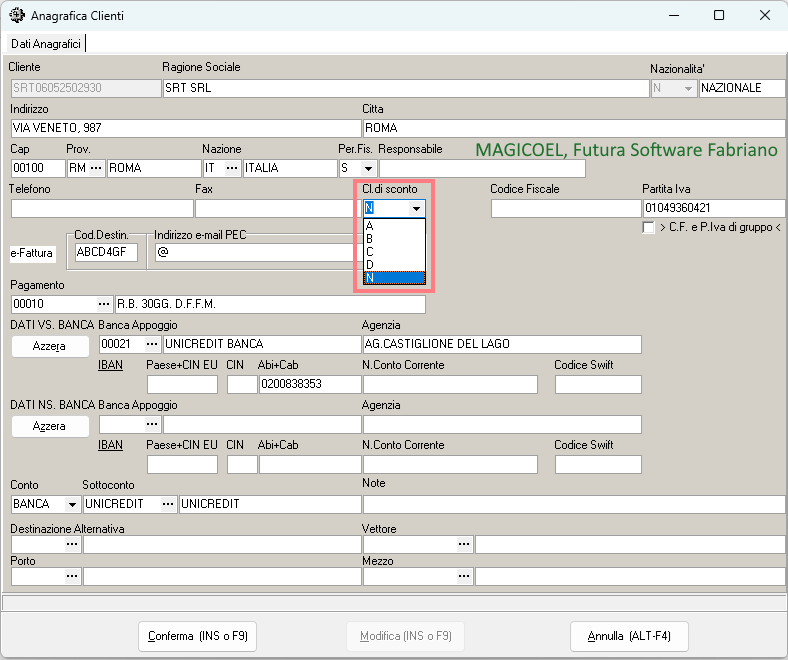Open the disabled Nazionalita' N dropdown
The height and width of the screenshot is (660, 788).
pos(688,88)
